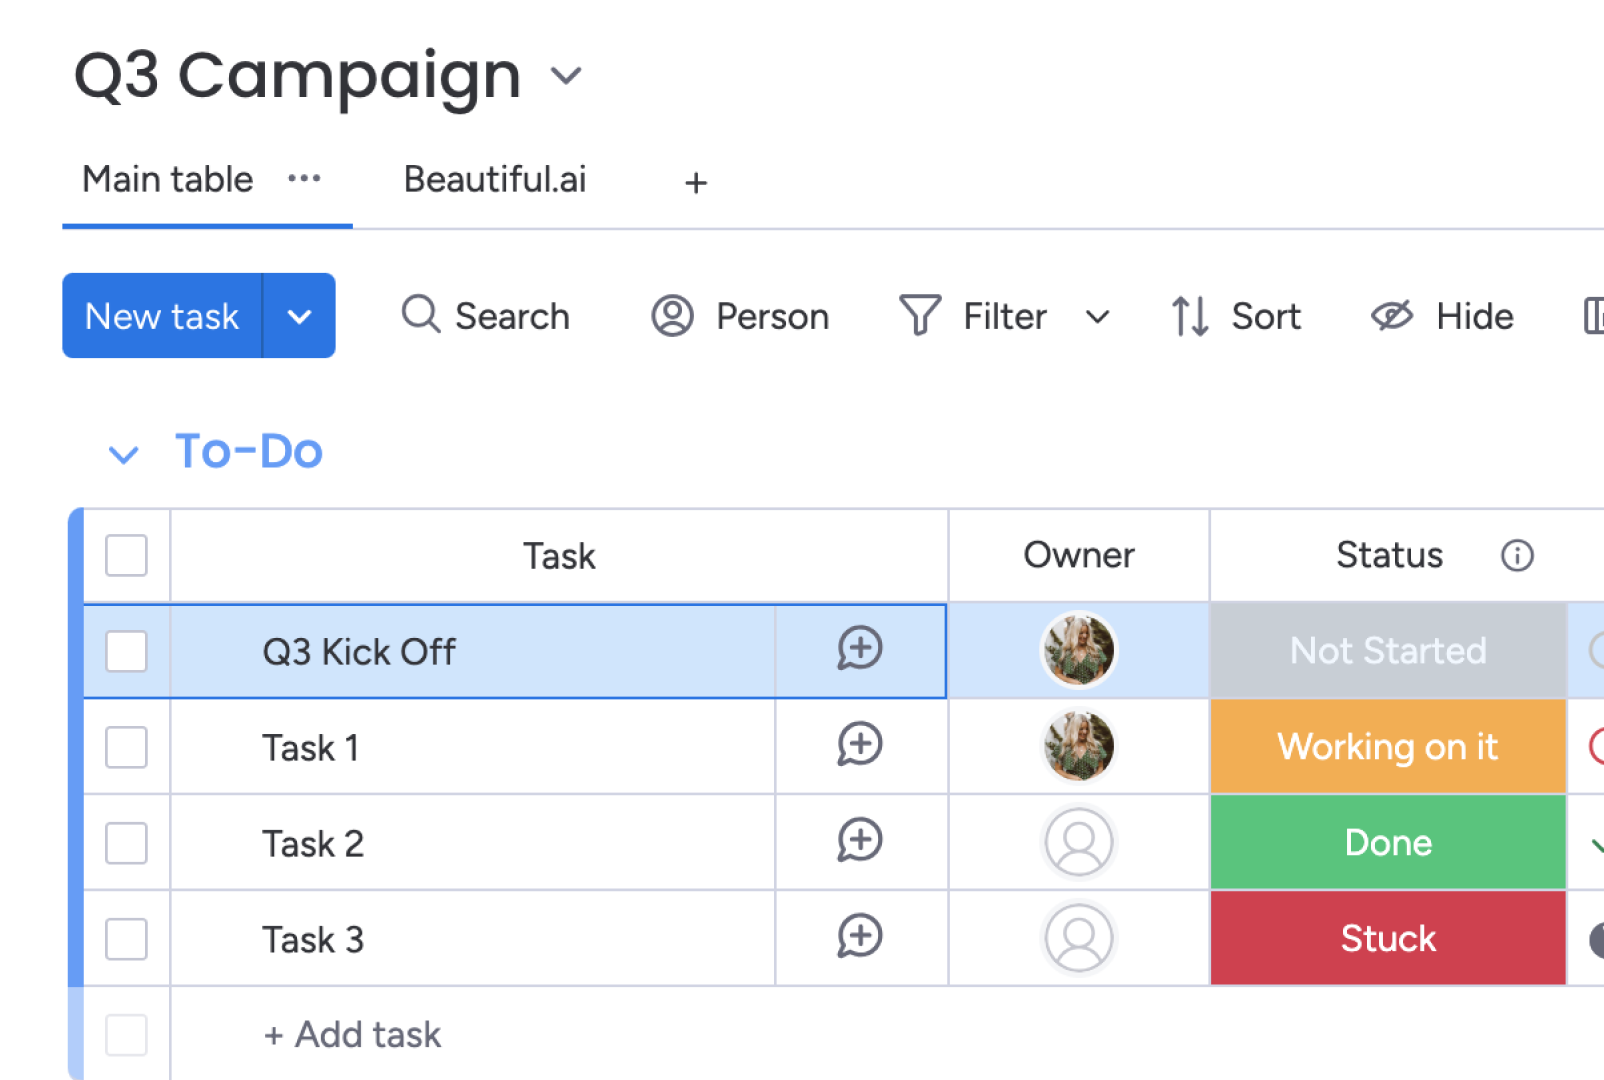This screenshot has width=1604, height=1080.
Task: Select the Task 1 row checkbox
Action: point(126,747)
